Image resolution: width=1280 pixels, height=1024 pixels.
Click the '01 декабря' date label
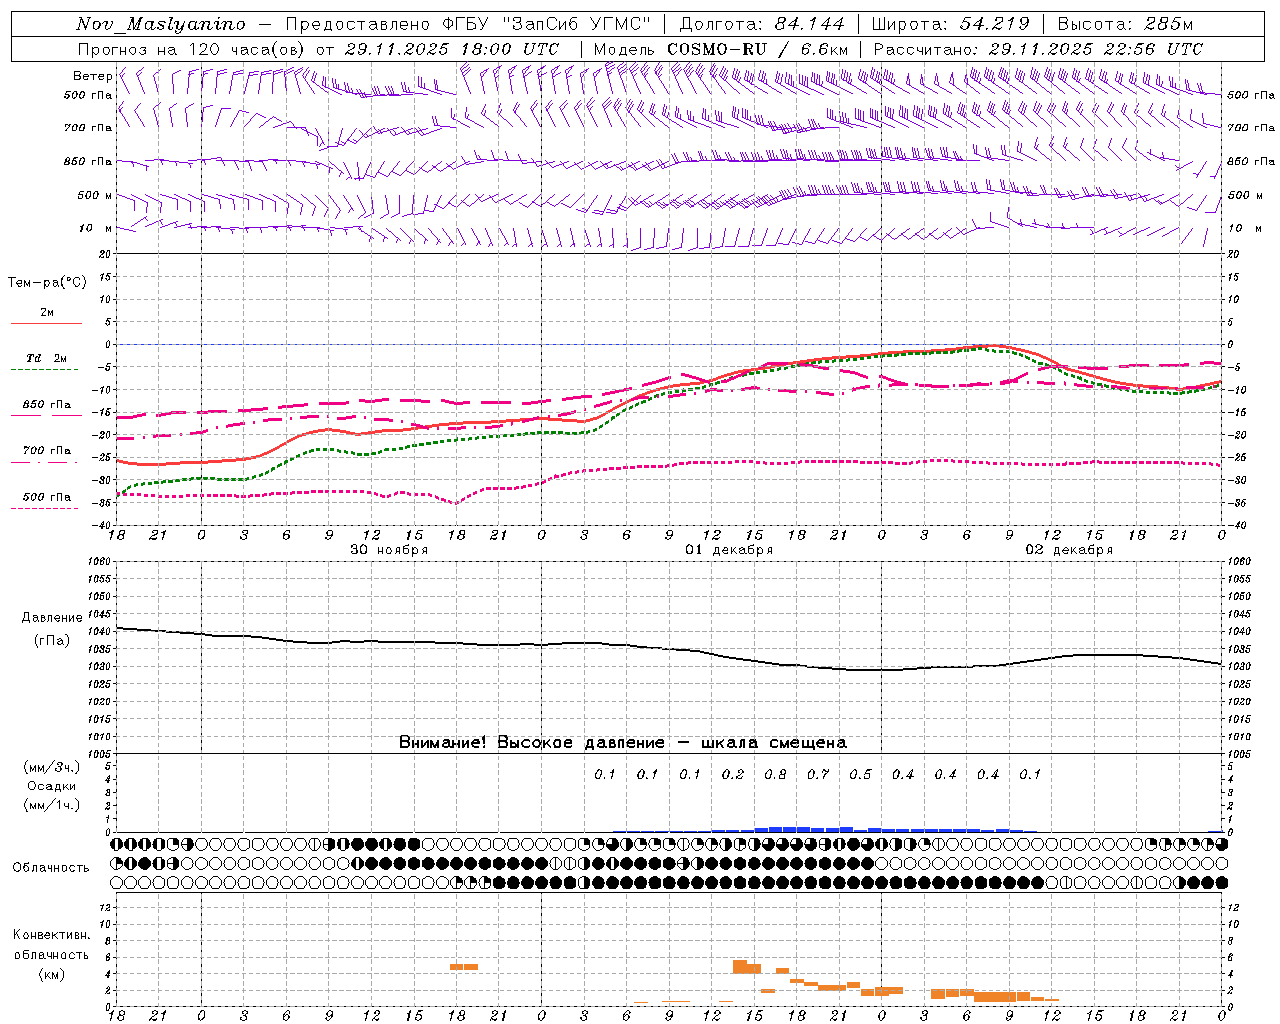click(729, 550)
